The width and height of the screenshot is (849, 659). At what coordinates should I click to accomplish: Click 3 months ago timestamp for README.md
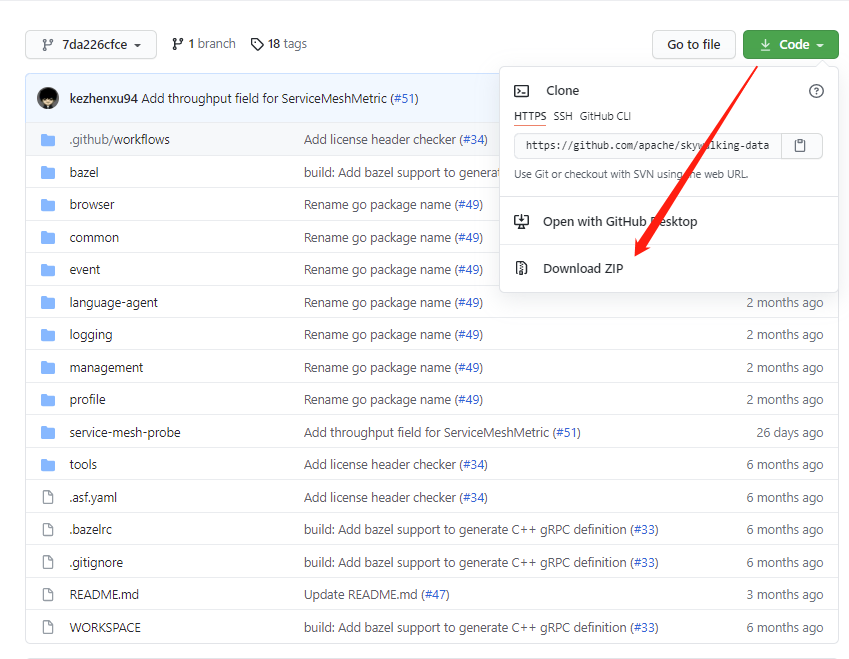point(785,595)
